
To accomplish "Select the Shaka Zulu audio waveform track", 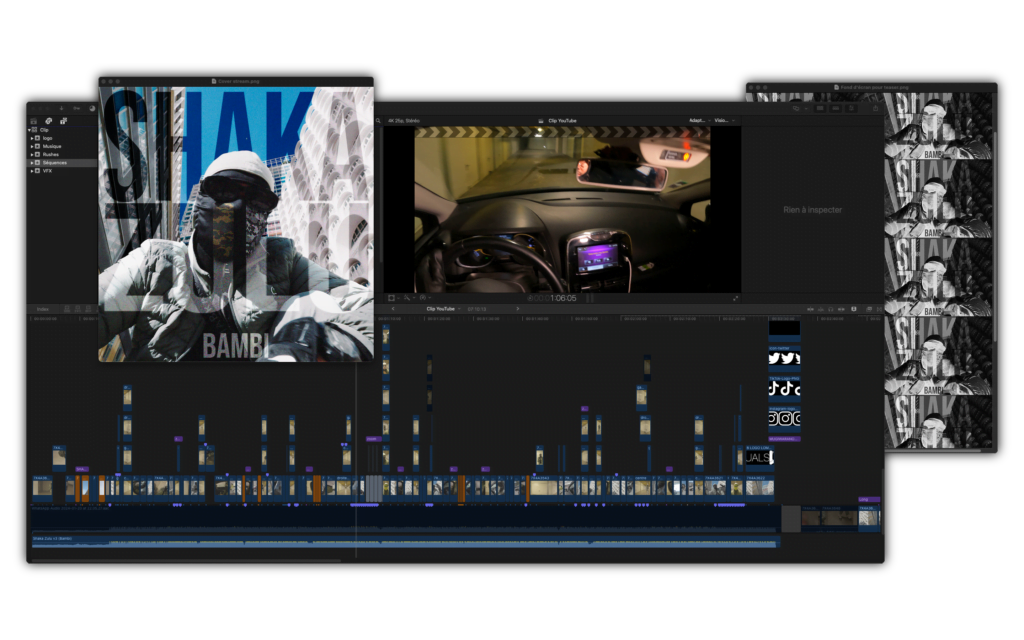I will tap(405, 543).
